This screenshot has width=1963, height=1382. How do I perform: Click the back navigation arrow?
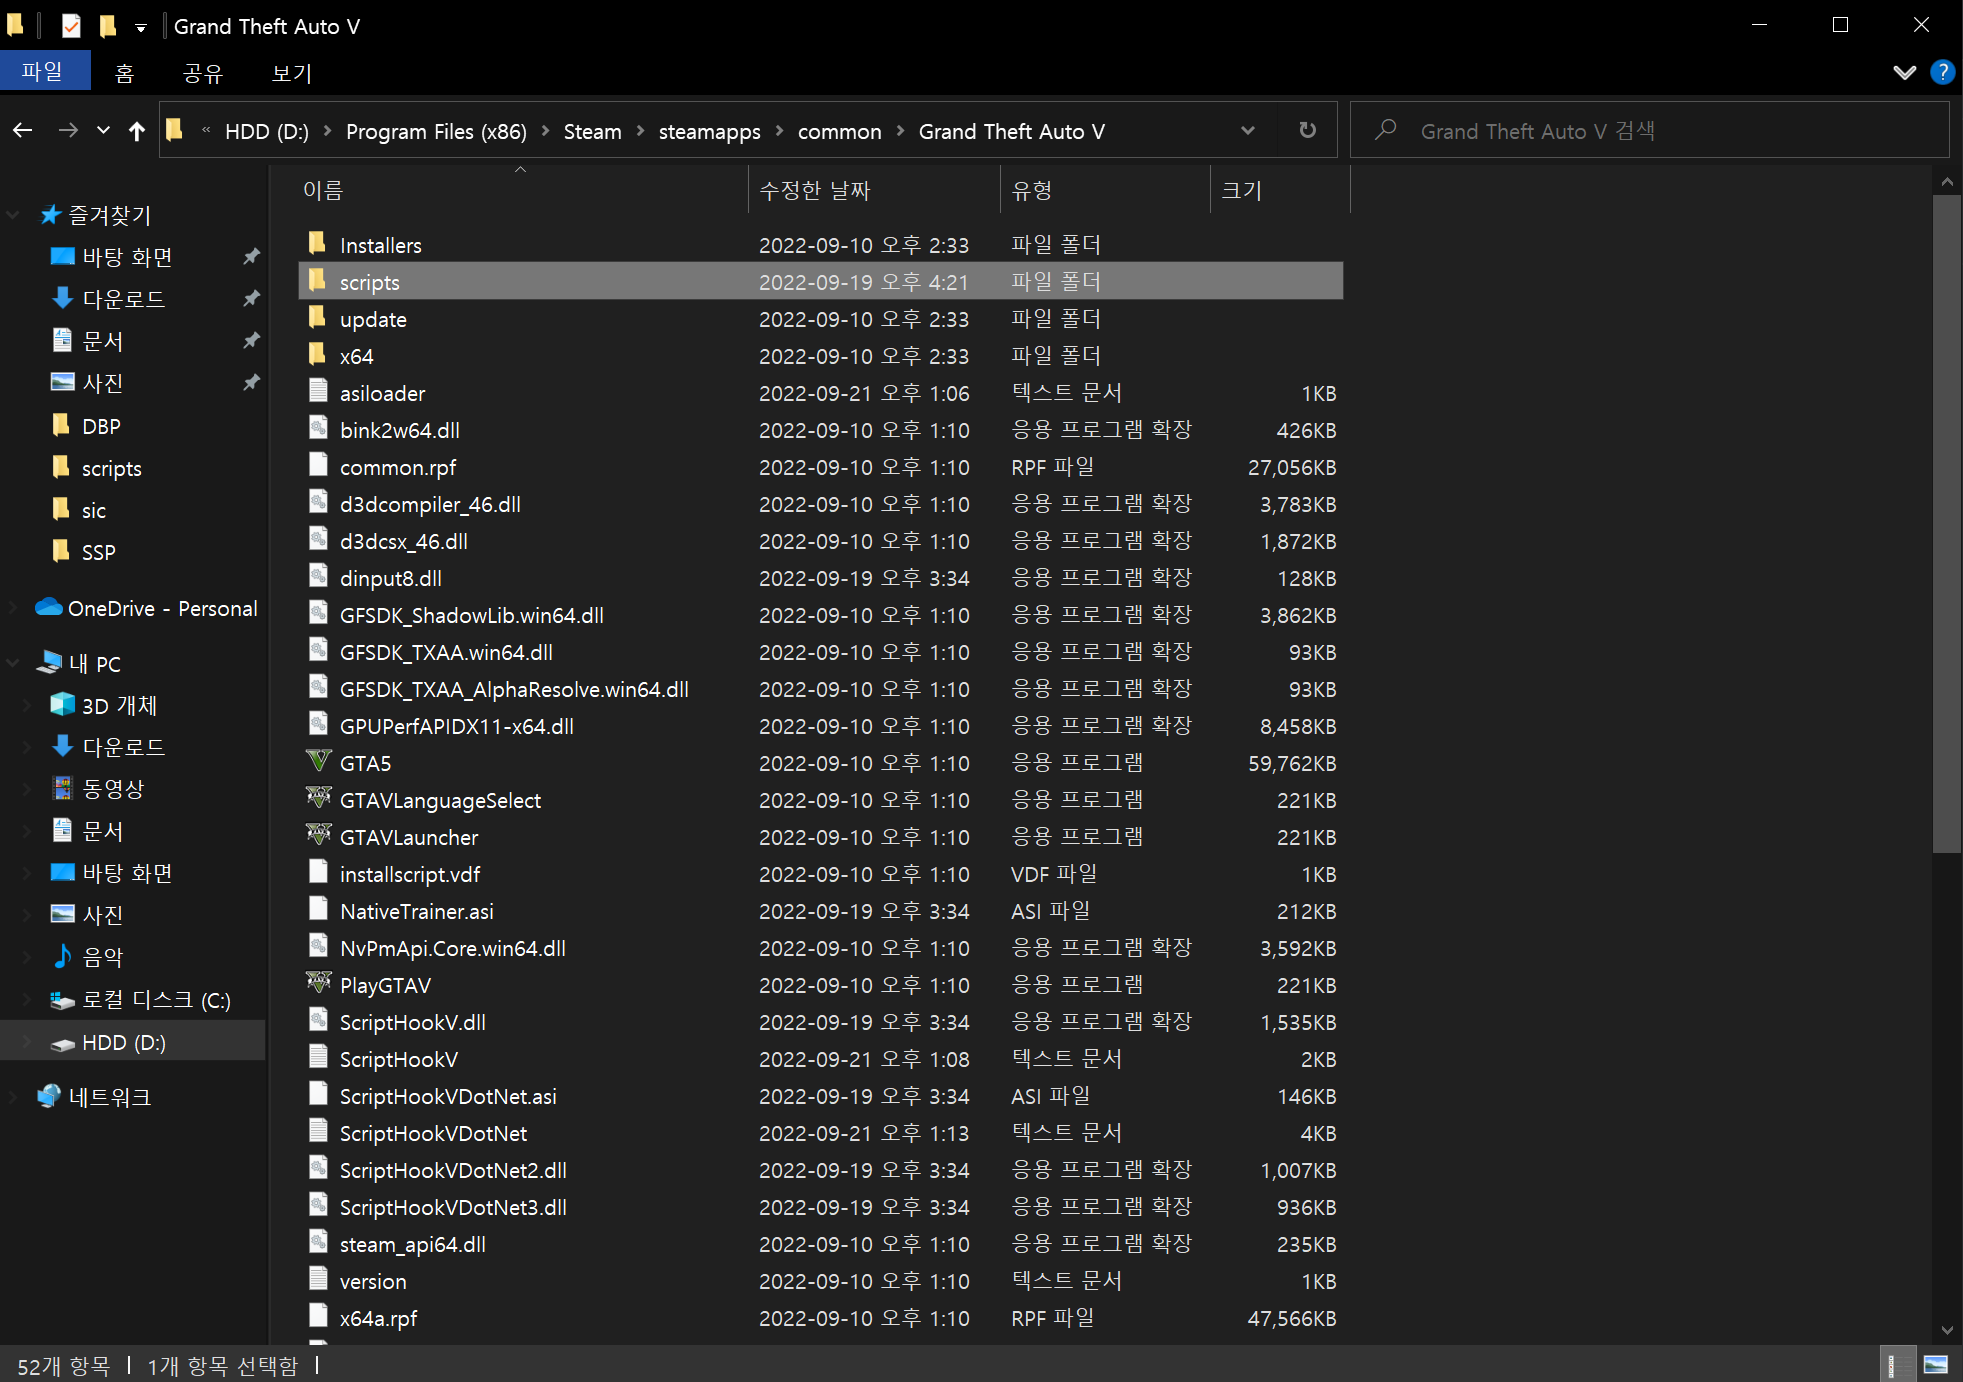(22, 130)
